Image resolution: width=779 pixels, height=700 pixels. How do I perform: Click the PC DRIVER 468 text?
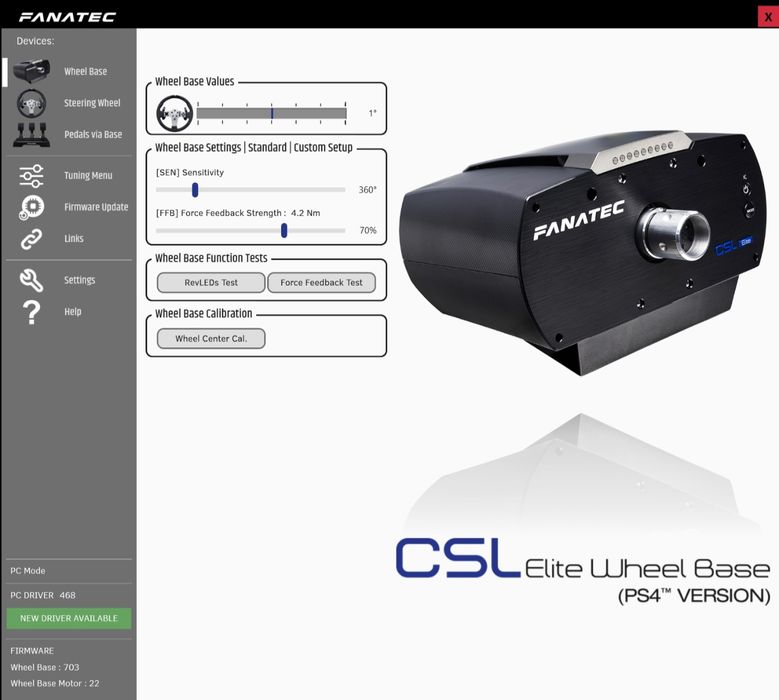(x=43, y=595)
